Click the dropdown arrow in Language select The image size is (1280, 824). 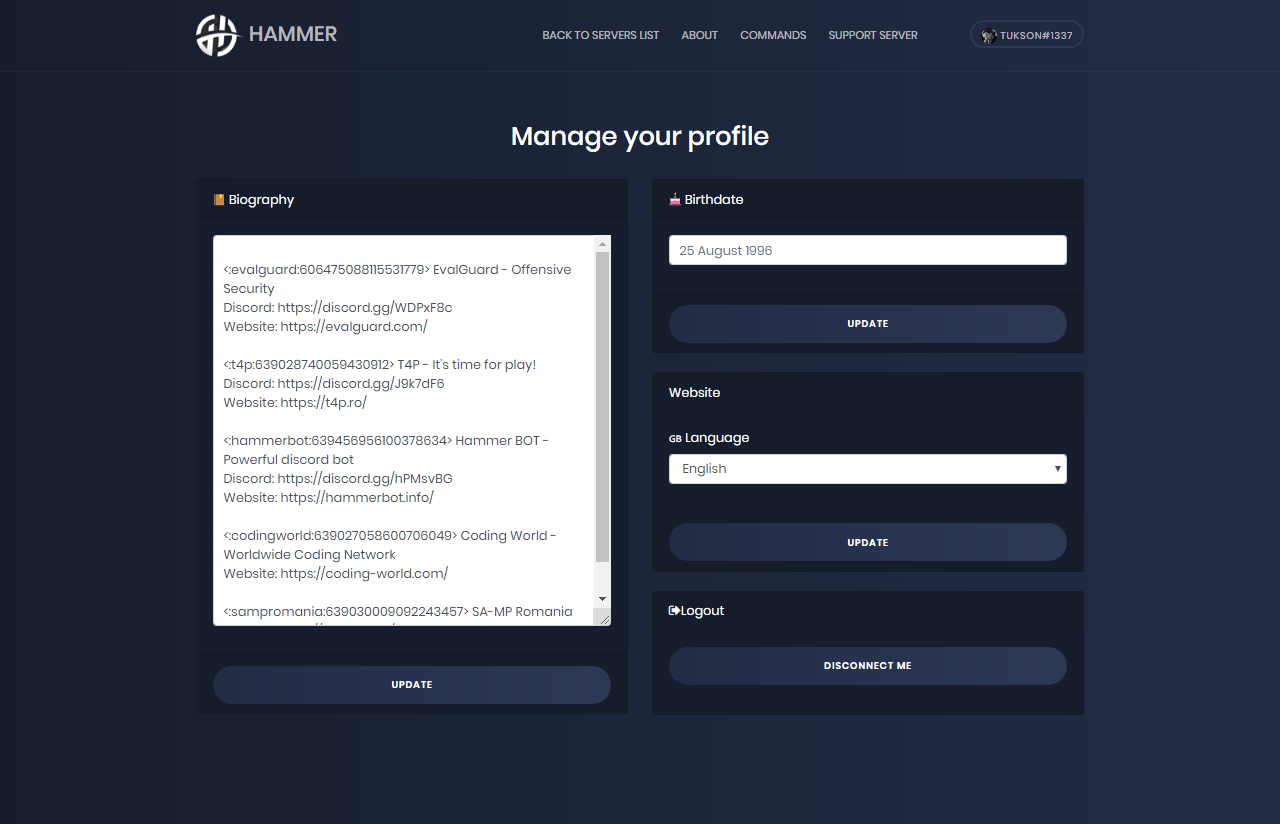tap(1057, 469)
